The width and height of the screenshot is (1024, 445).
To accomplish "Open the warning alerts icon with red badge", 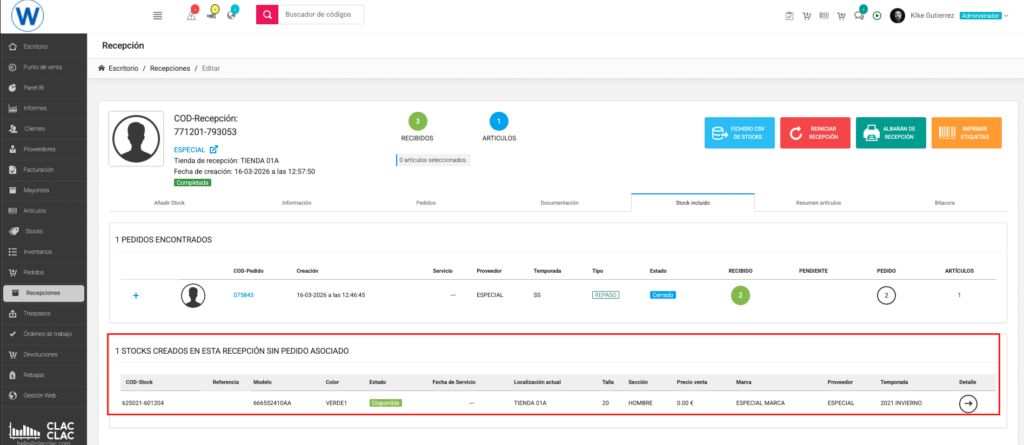I will [x=191, y=15].
